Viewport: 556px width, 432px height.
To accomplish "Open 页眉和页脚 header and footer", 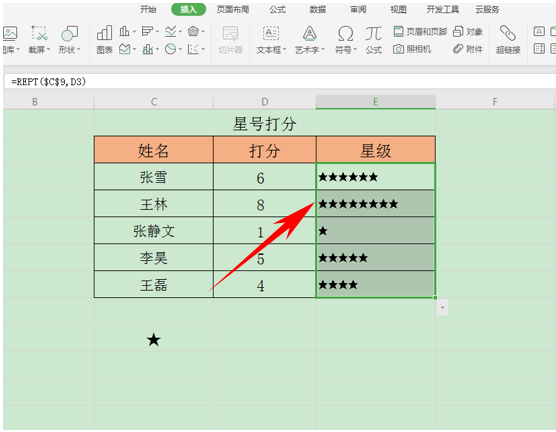I will pos(420,32).
